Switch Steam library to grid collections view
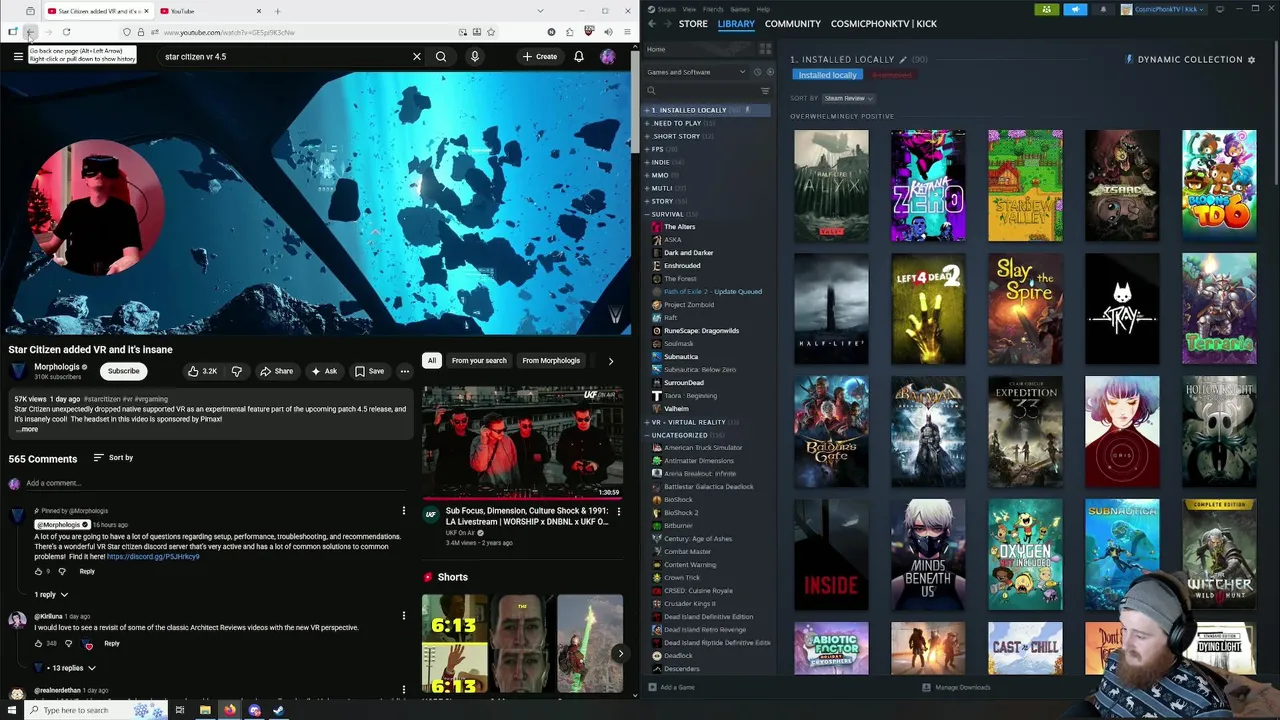 [x=765, y=49]
